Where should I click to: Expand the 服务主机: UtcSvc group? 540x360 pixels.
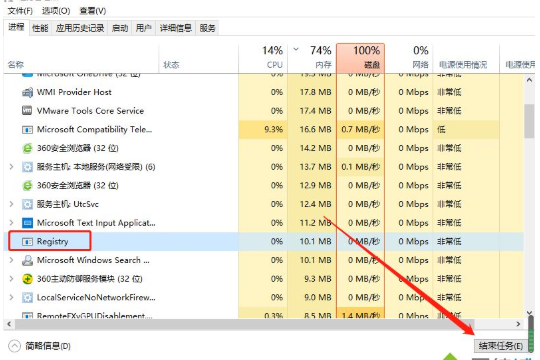coord(11,204)
